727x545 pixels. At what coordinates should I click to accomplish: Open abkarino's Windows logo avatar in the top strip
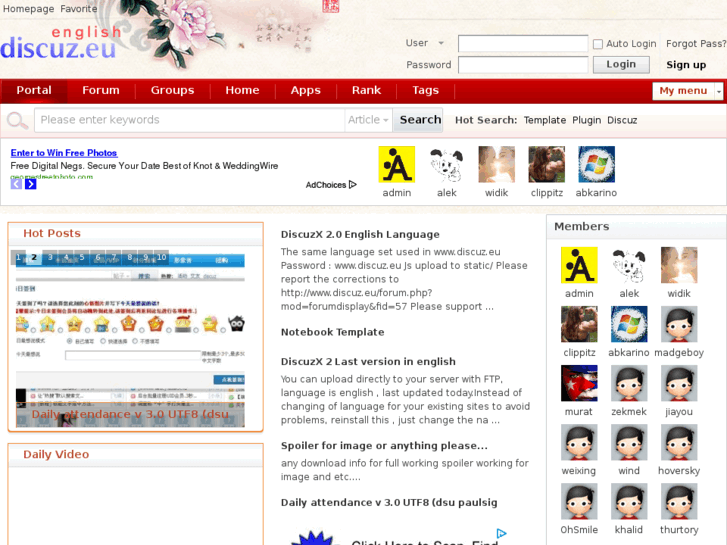tap(596, 164)
